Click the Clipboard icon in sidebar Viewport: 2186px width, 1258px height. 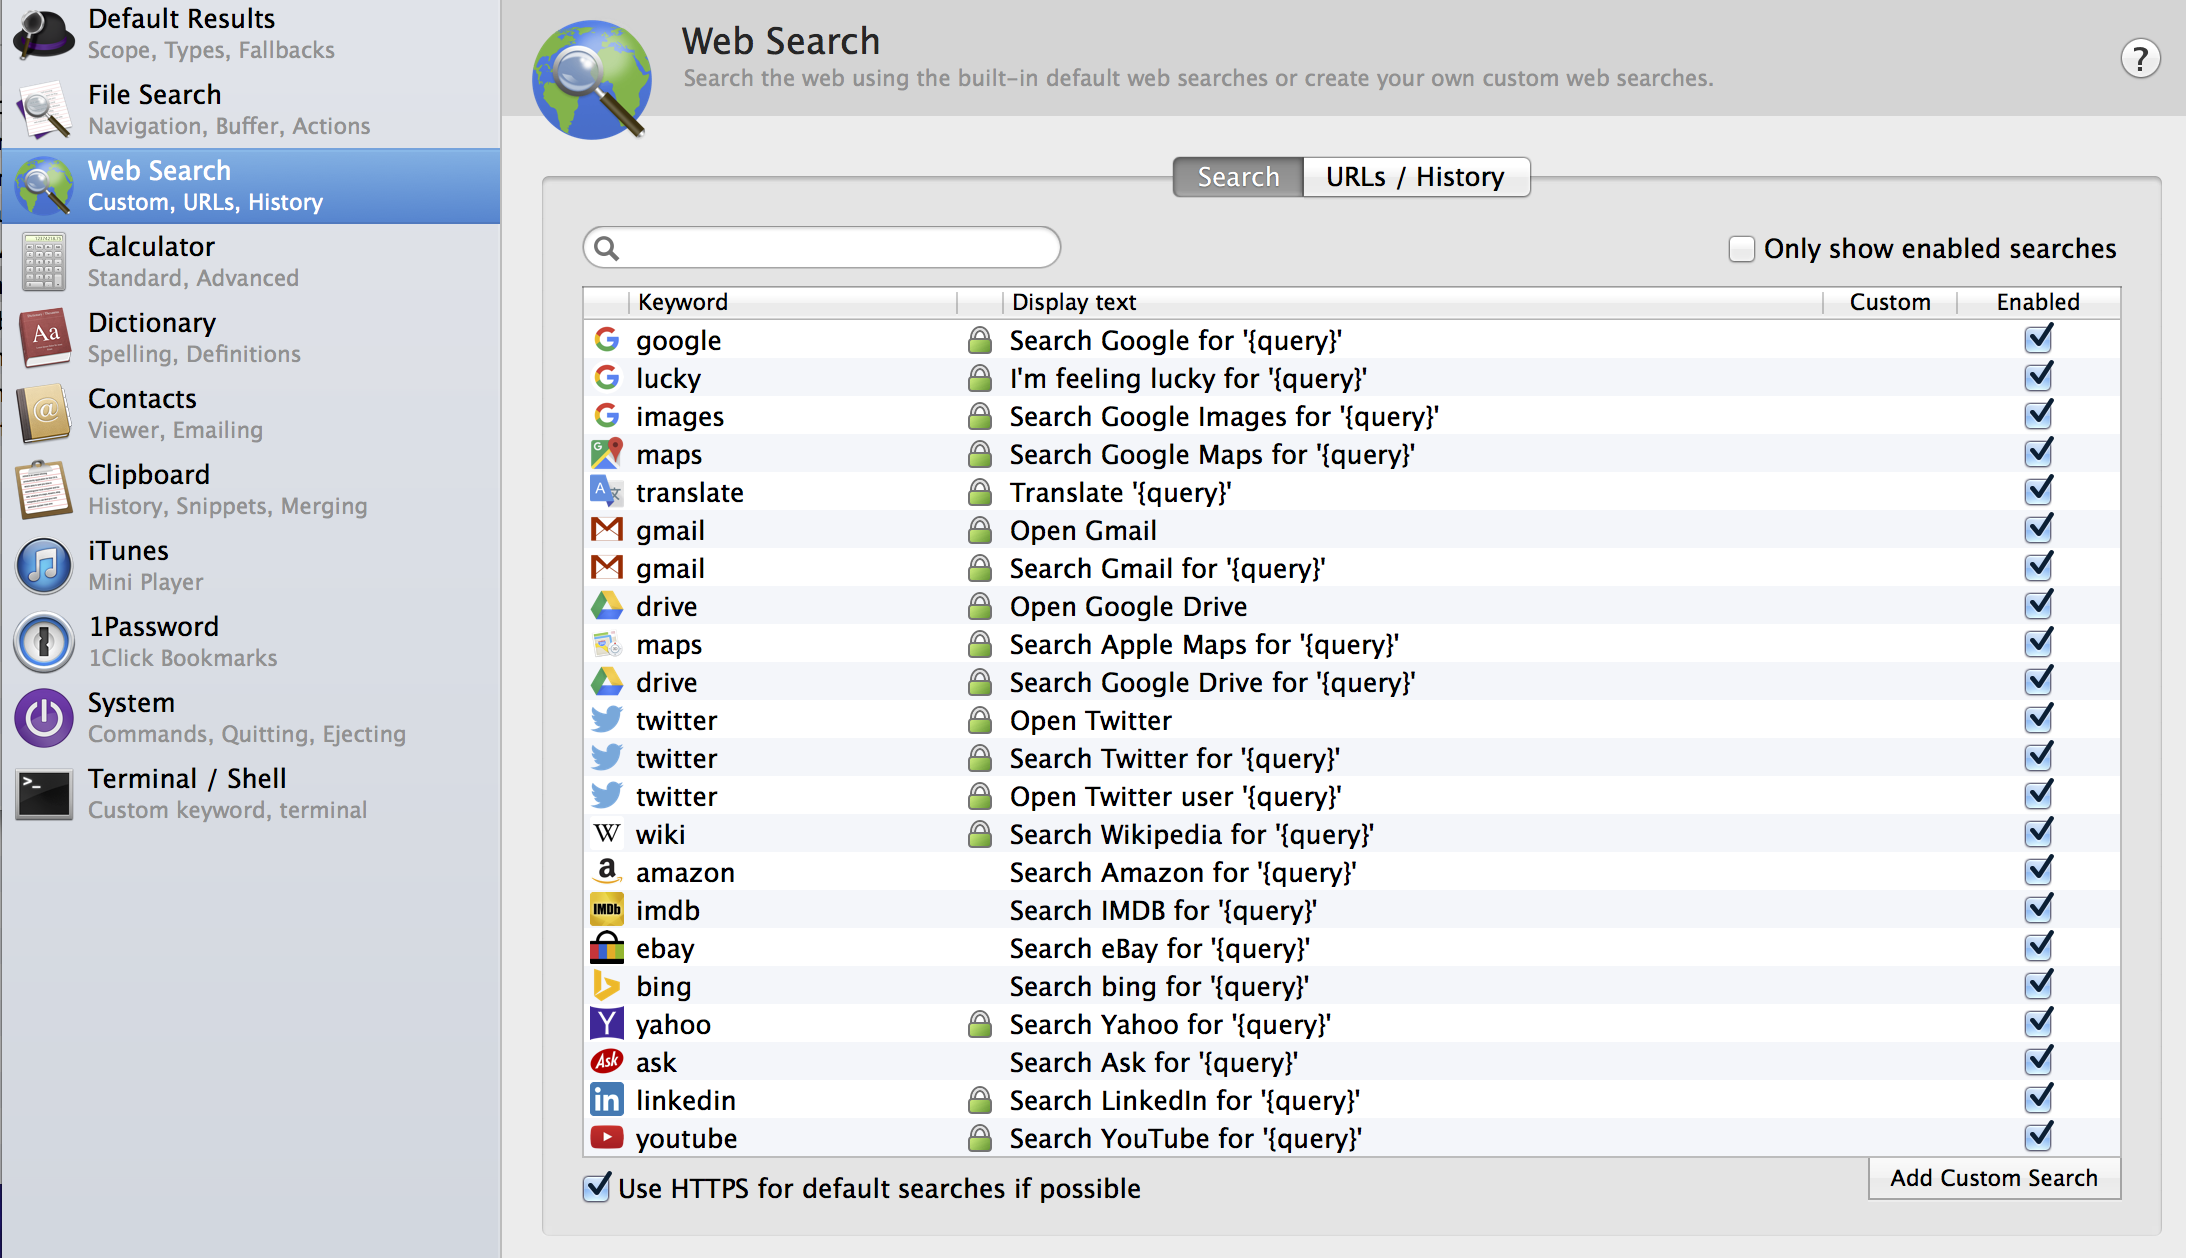click(44, 490)
